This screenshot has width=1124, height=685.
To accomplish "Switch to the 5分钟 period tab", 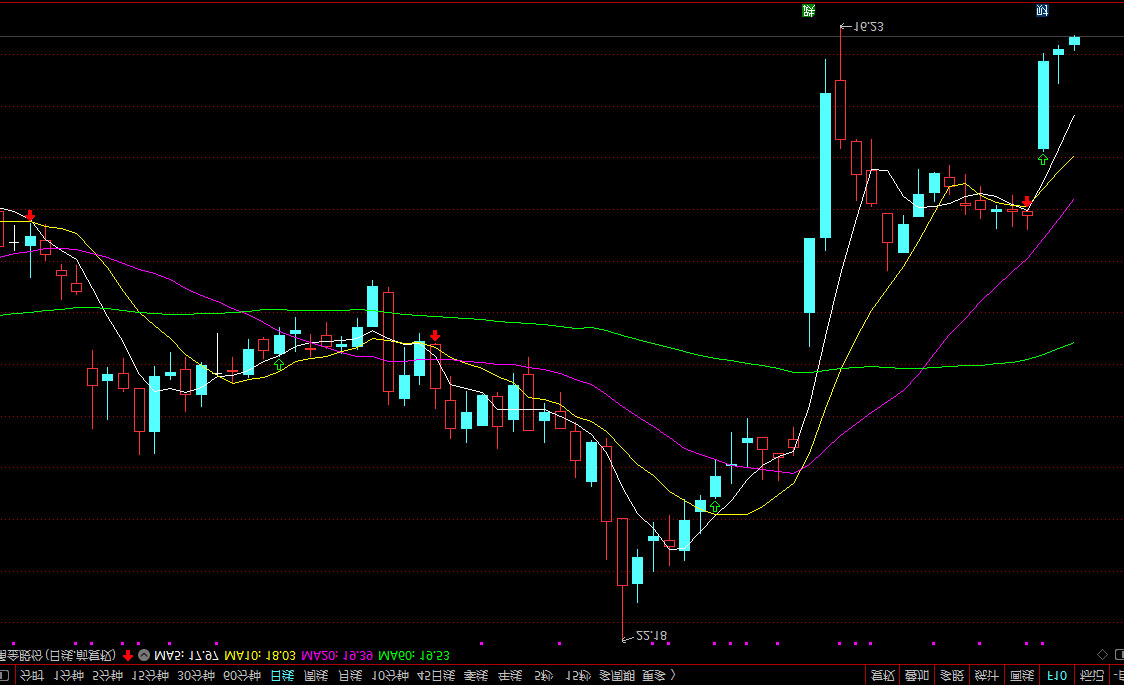I will [108, 676].
